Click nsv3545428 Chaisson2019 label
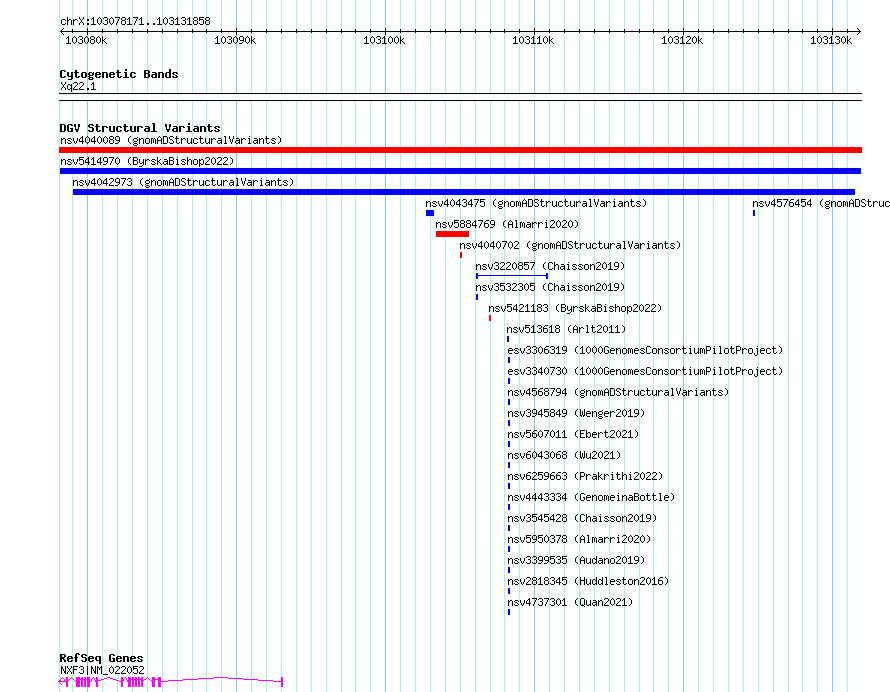The width and height of the screenshot is (890, 692). coord(582,518)
